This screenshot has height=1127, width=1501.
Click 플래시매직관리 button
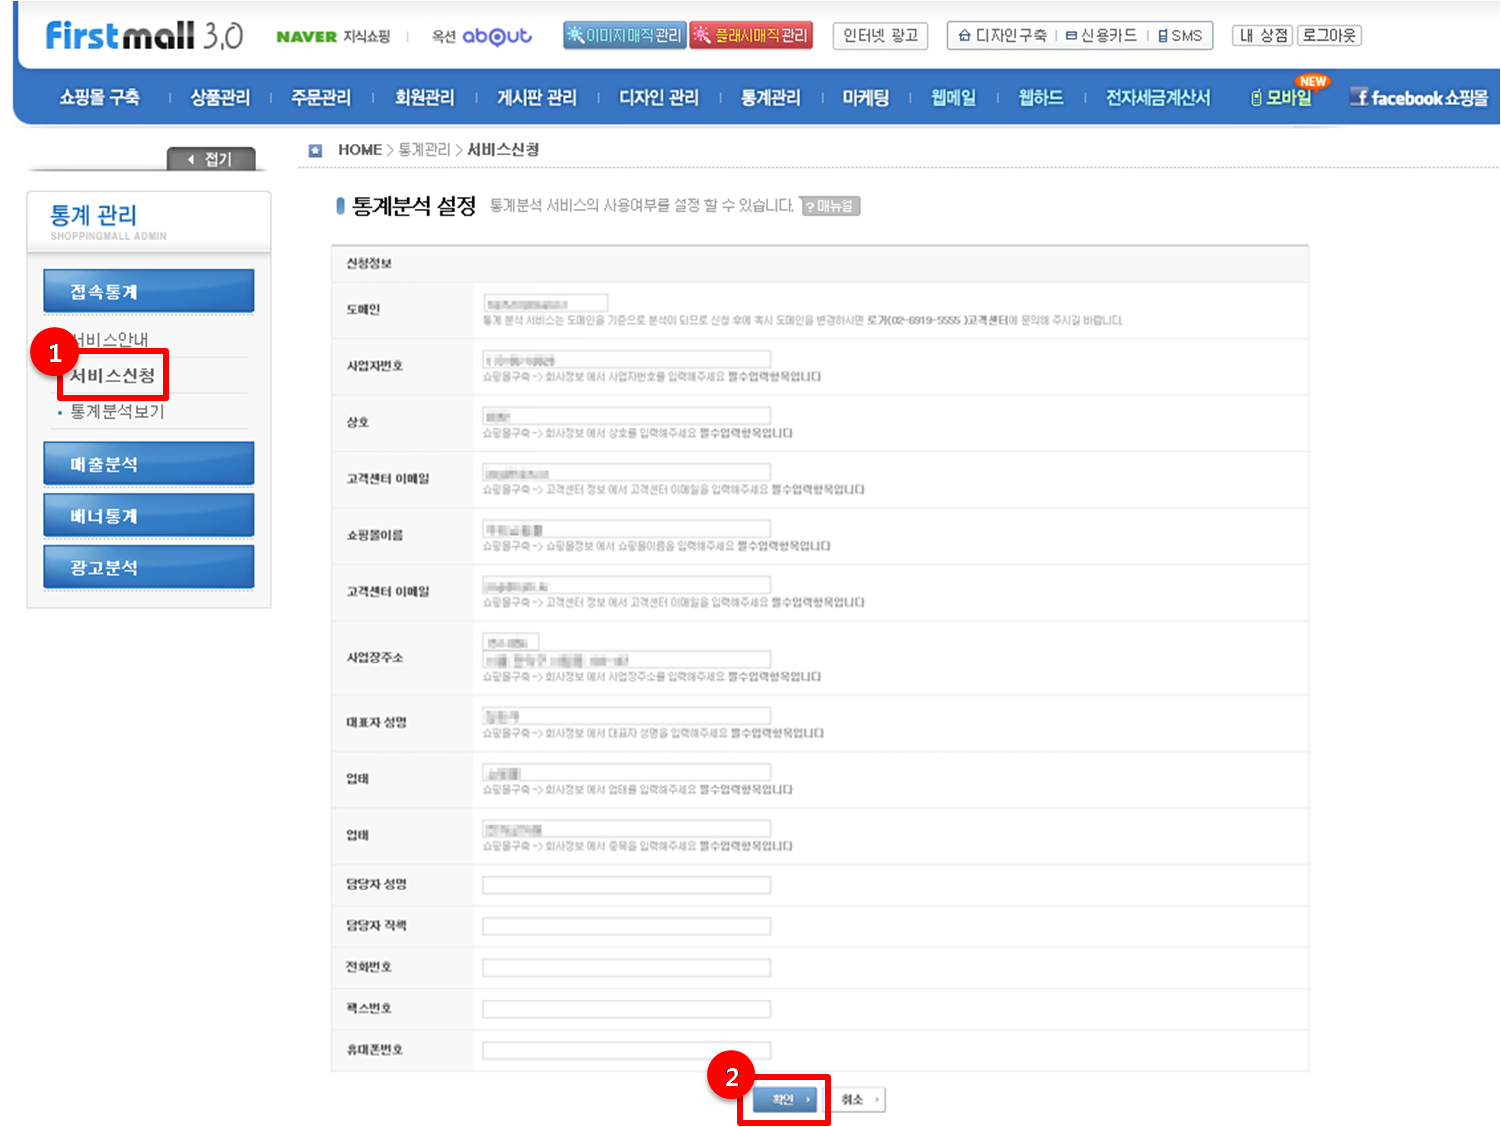pos(751,36)
